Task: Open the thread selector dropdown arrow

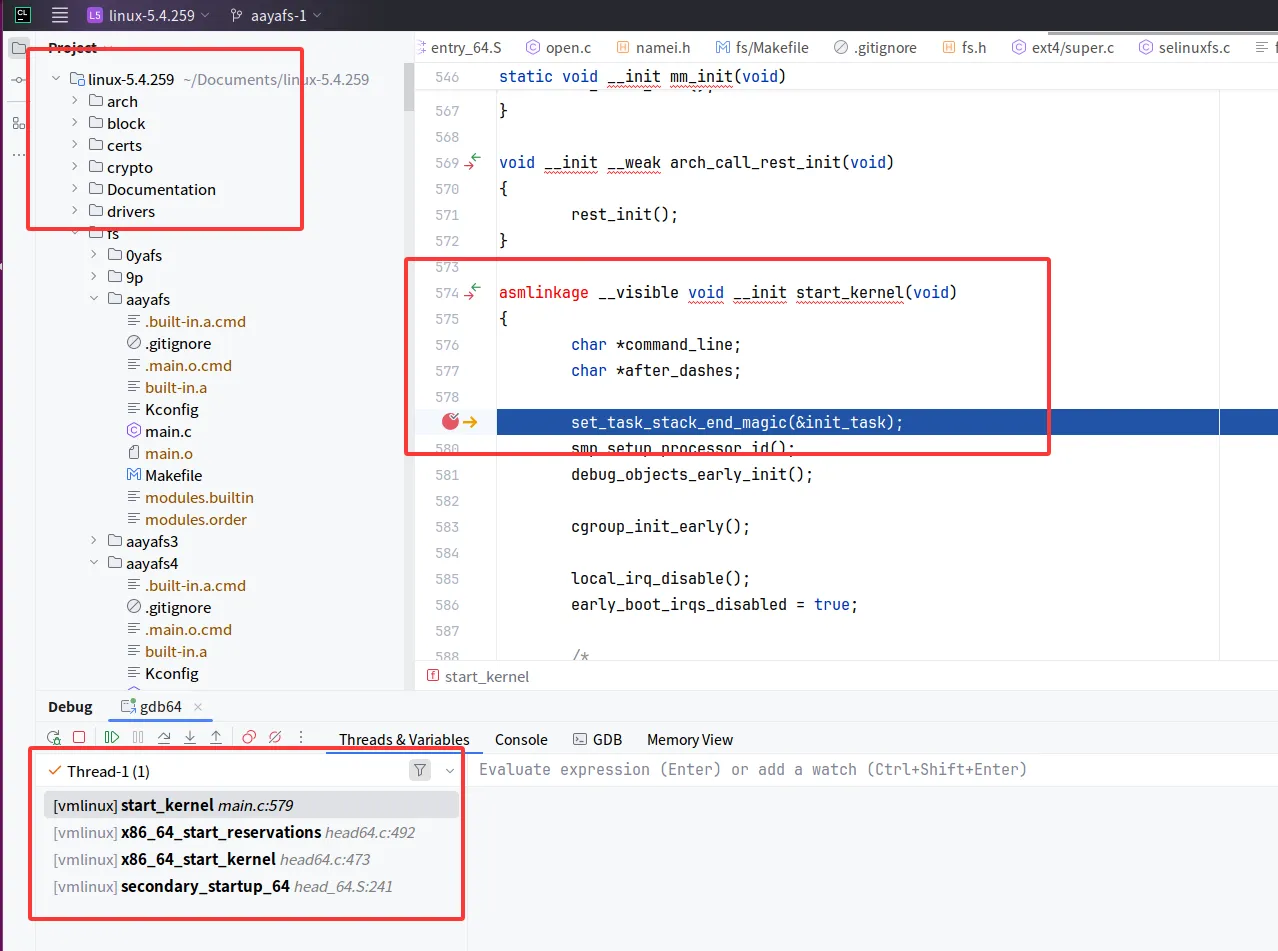Action: 450,771
